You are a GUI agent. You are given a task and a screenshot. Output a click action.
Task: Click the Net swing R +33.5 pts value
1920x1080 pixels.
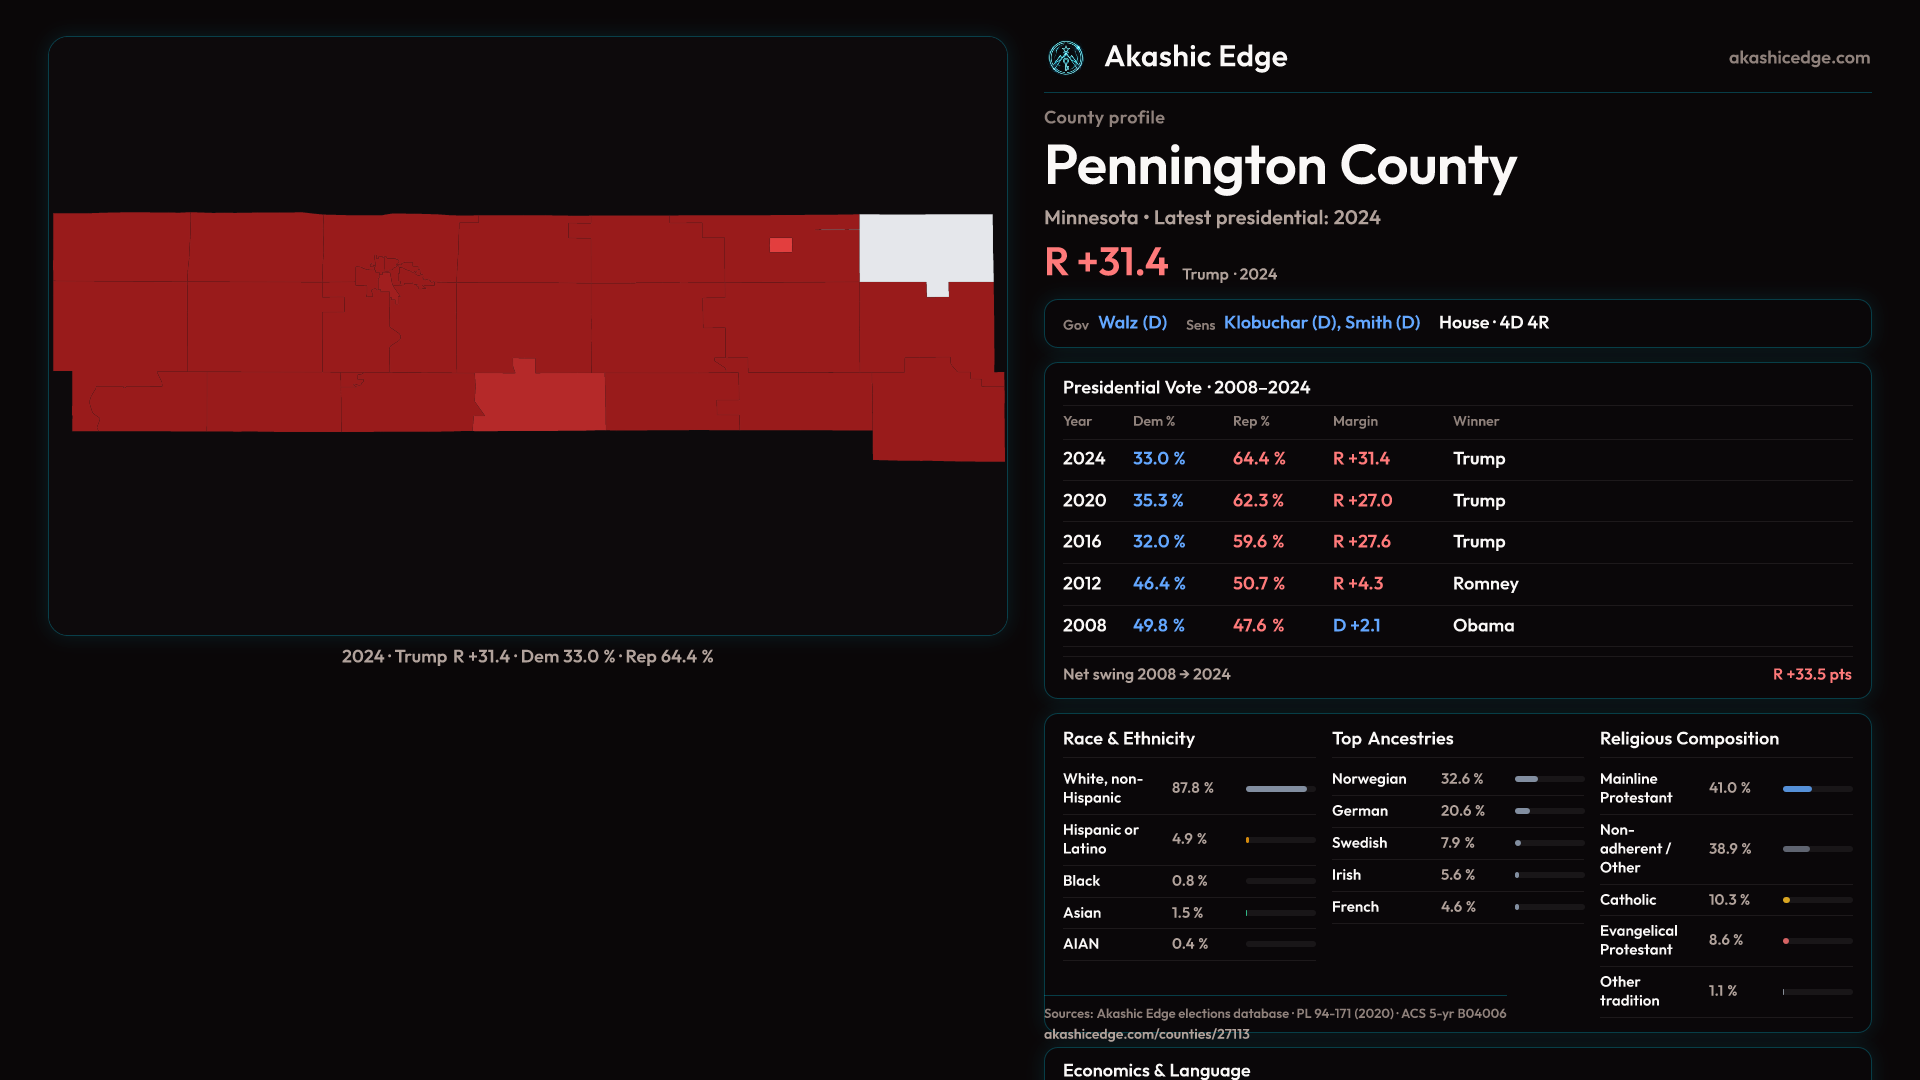pos(1811,675)
